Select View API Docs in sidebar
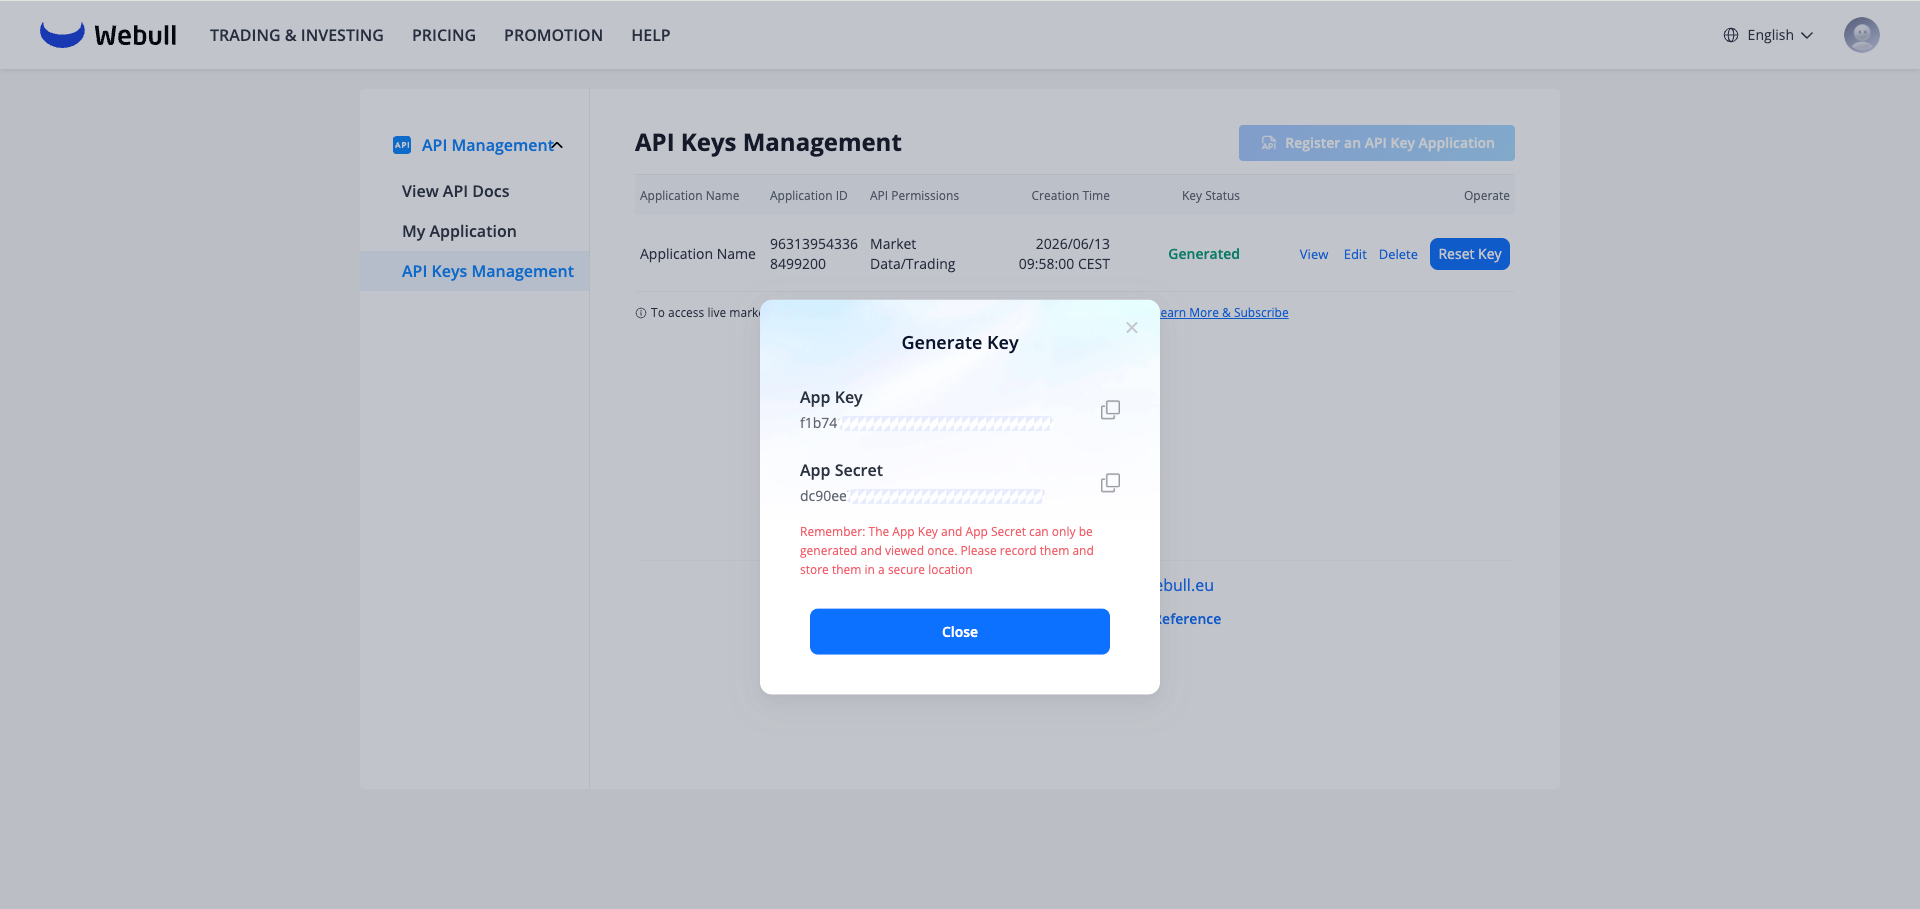 [x=456, y=191]
